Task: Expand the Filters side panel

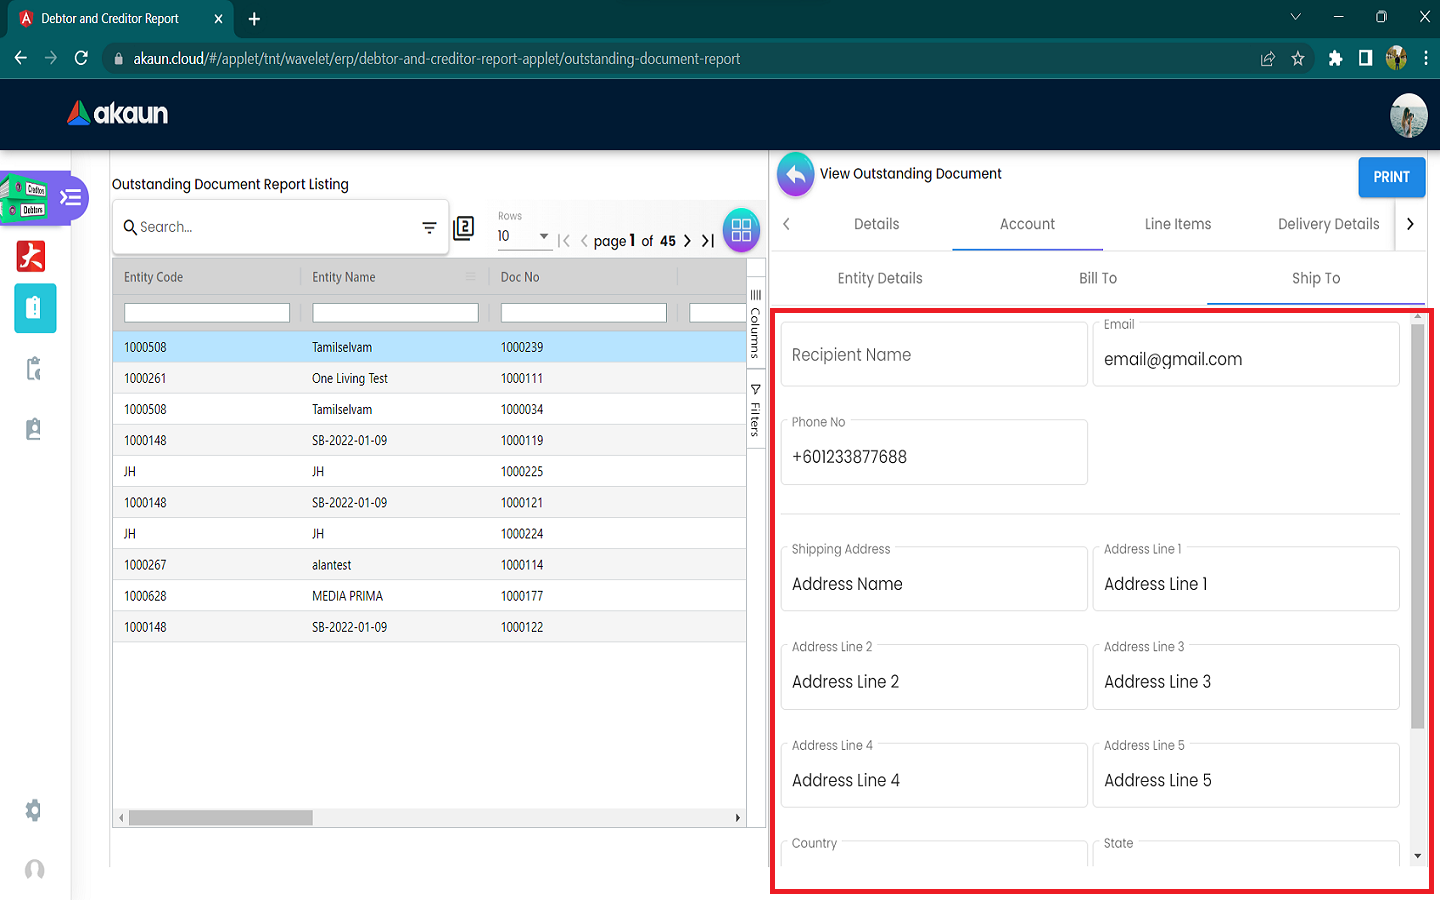Action: [x=756, y=410]
